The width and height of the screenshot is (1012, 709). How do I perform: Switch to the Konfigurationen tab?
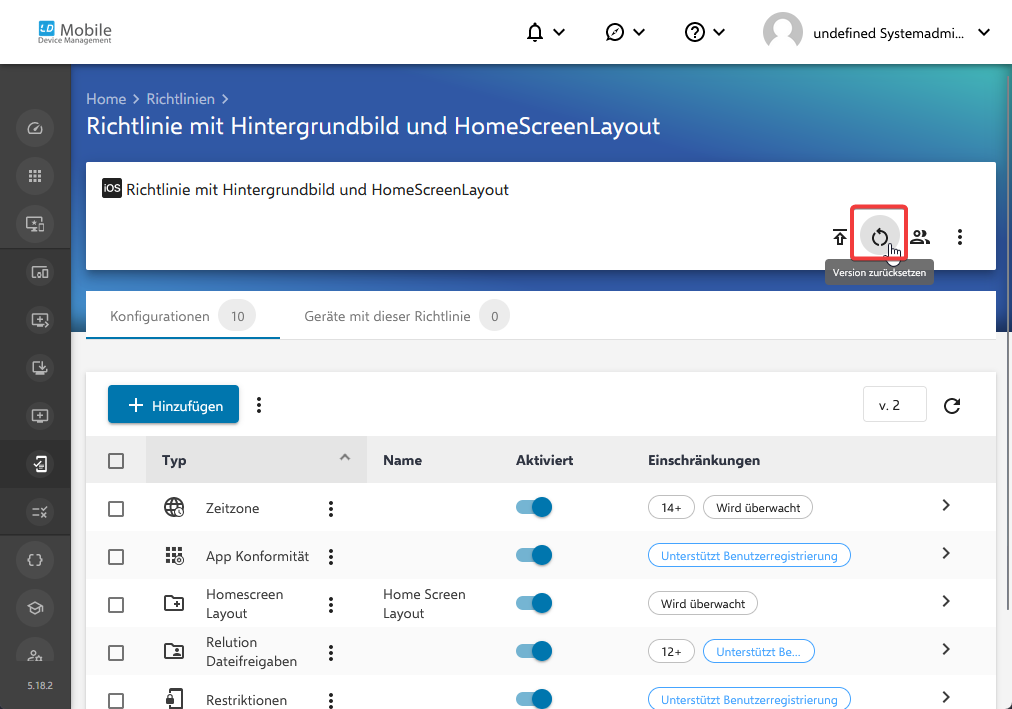(x=183, y=316)
